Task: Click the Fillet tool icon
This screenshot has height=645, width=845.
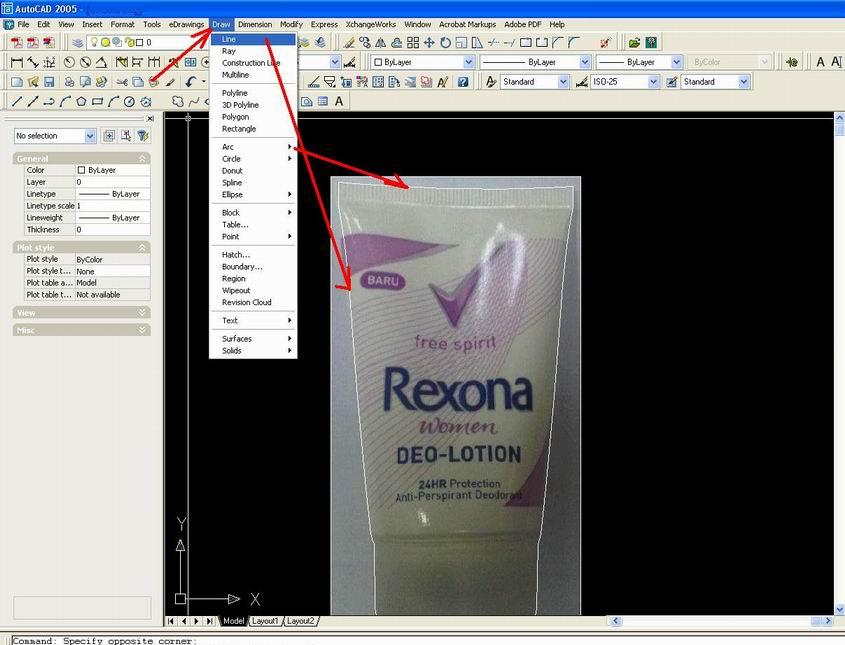Action: pyautogui.click(x=574, y=42)
